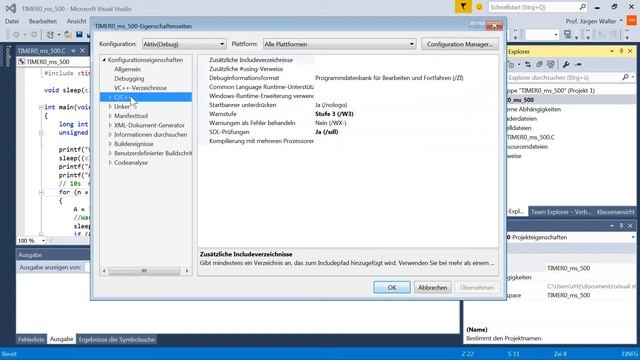Open the Toolbox side panel
The height and width of the screenshot is (360, 640).
[x=7, y=56]
